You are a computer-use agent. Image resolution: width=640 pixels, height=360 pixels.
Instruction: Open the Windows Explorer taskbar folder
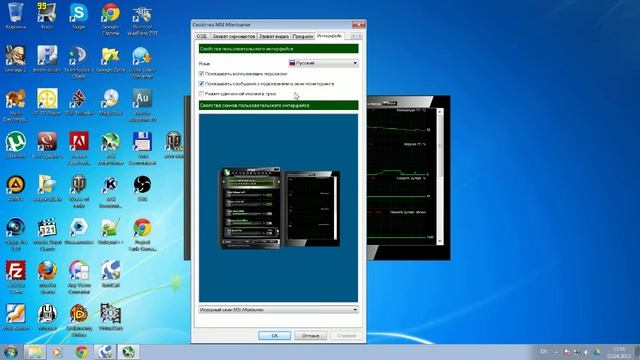point(35,352)
